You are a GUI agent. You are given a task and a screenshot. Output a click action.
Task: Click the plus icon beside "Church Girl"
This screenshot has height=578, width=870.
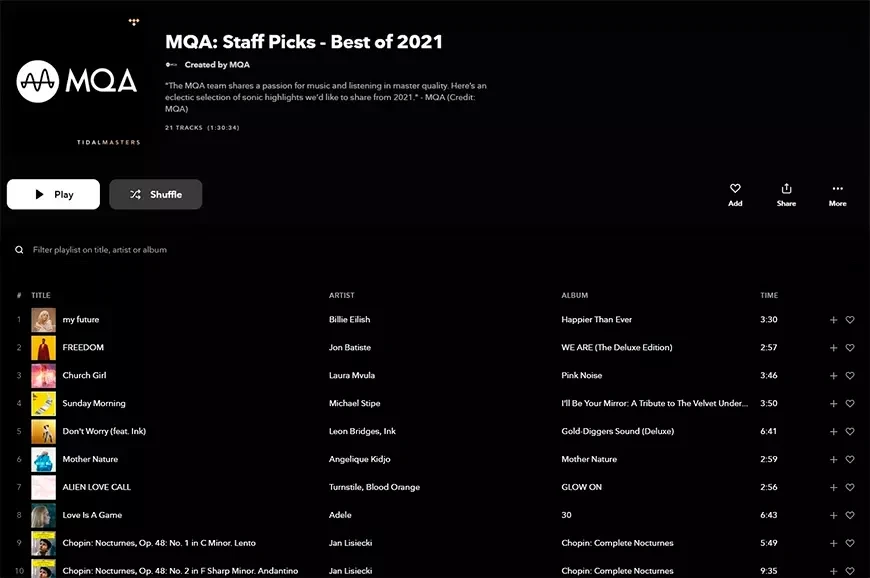[x=833, y=376]
